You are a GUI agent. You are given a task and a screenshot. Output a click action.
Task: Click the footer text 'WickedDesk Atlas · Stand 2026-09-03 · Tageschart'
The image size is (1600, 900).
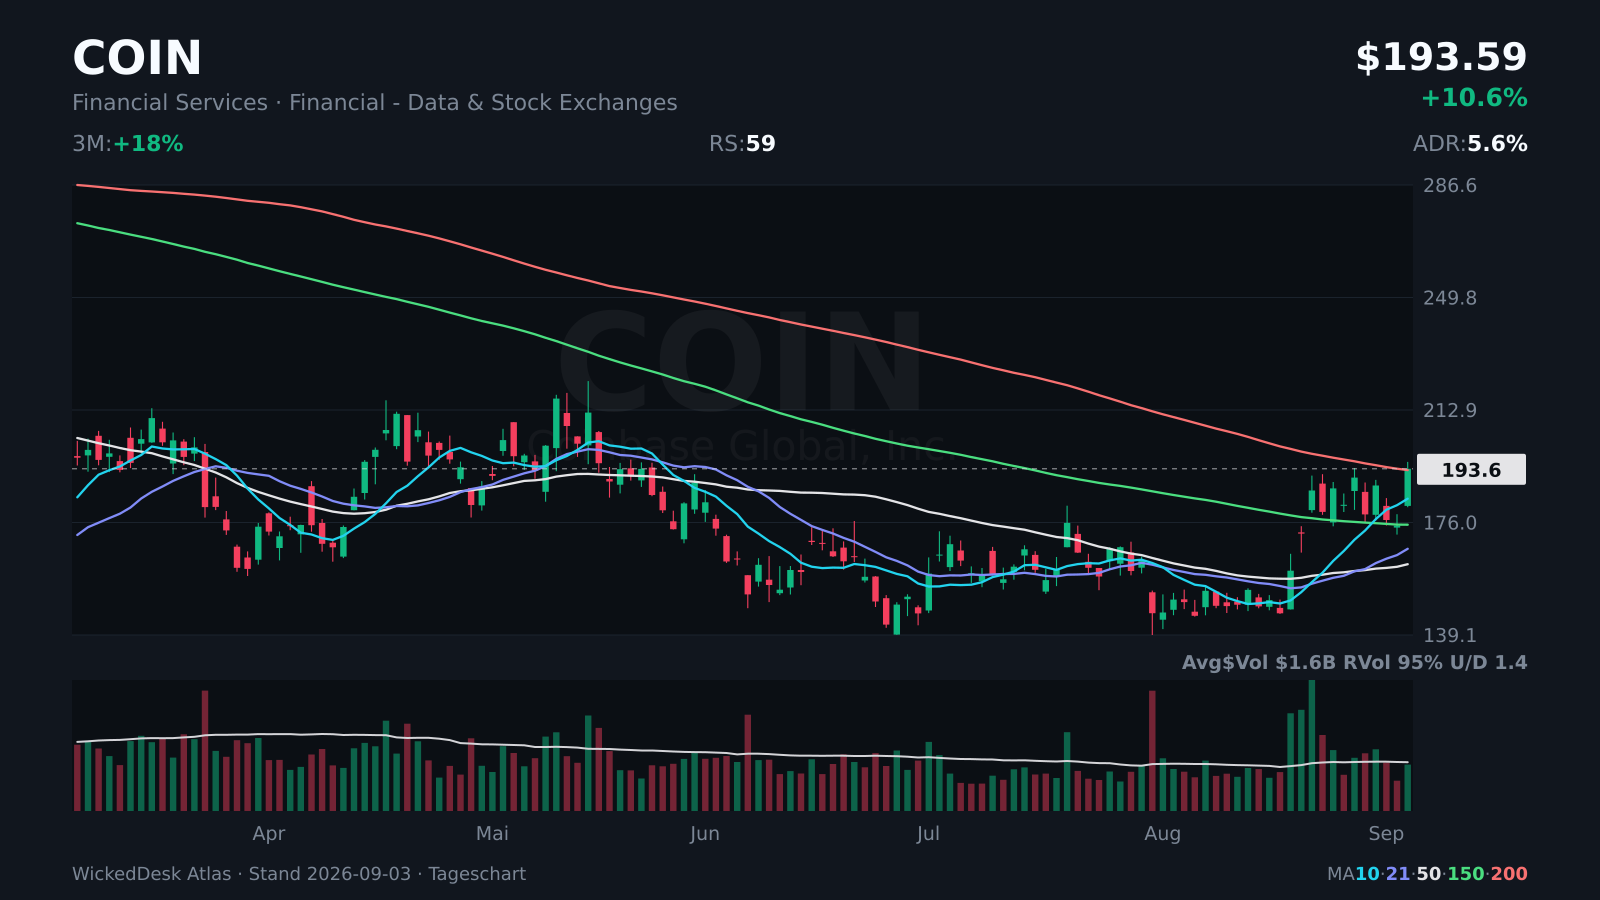pyautogui.click(x=299, y=874)
